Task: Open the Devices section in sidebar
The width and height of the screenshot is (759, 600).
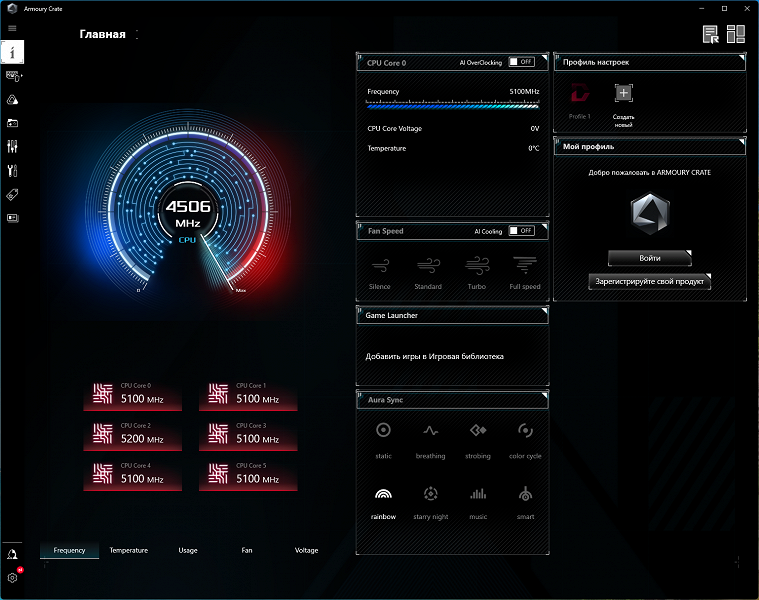Action: (x=13, y=76)
